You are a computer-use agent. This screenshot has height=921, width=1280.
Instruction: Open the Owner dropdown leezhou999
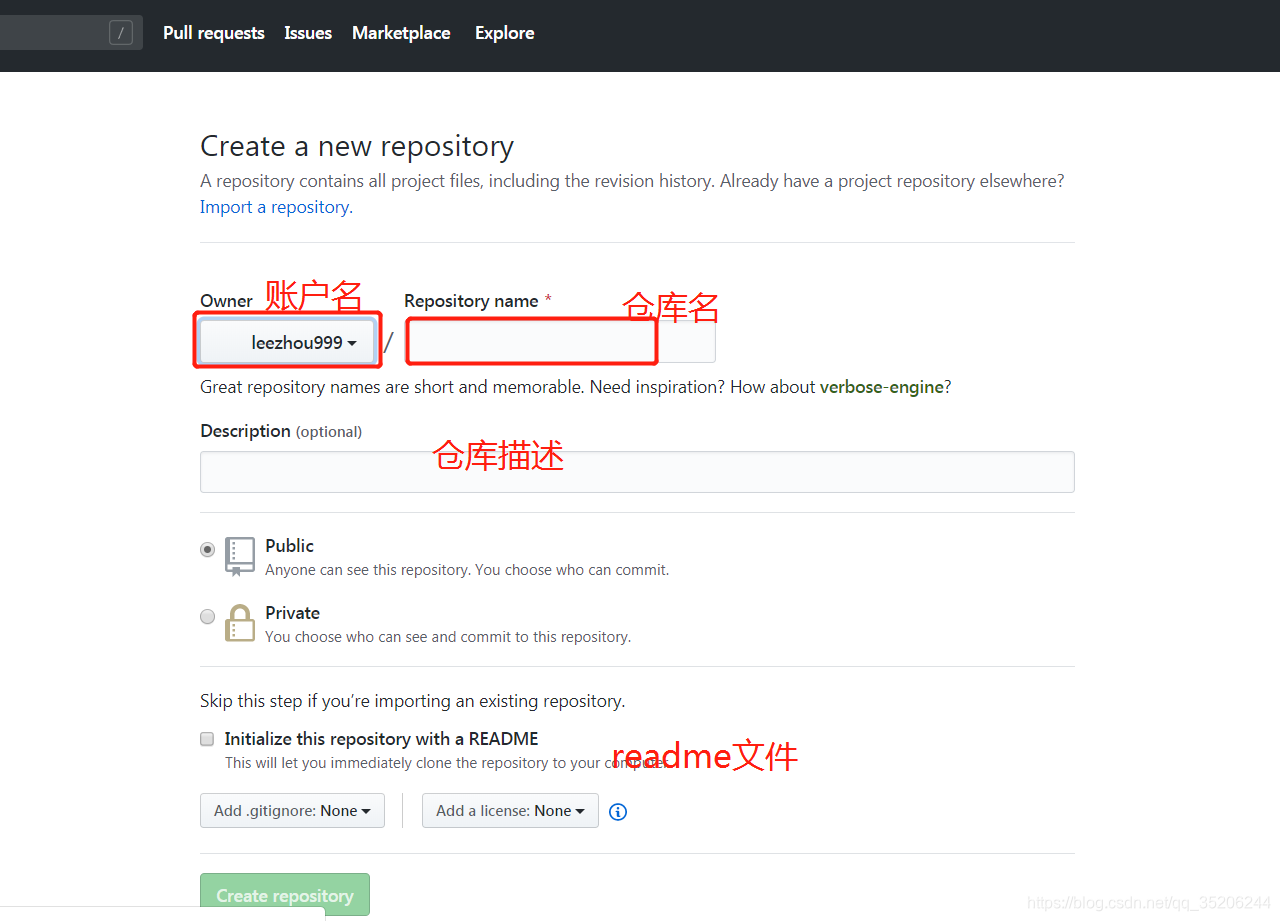(288, 342)
